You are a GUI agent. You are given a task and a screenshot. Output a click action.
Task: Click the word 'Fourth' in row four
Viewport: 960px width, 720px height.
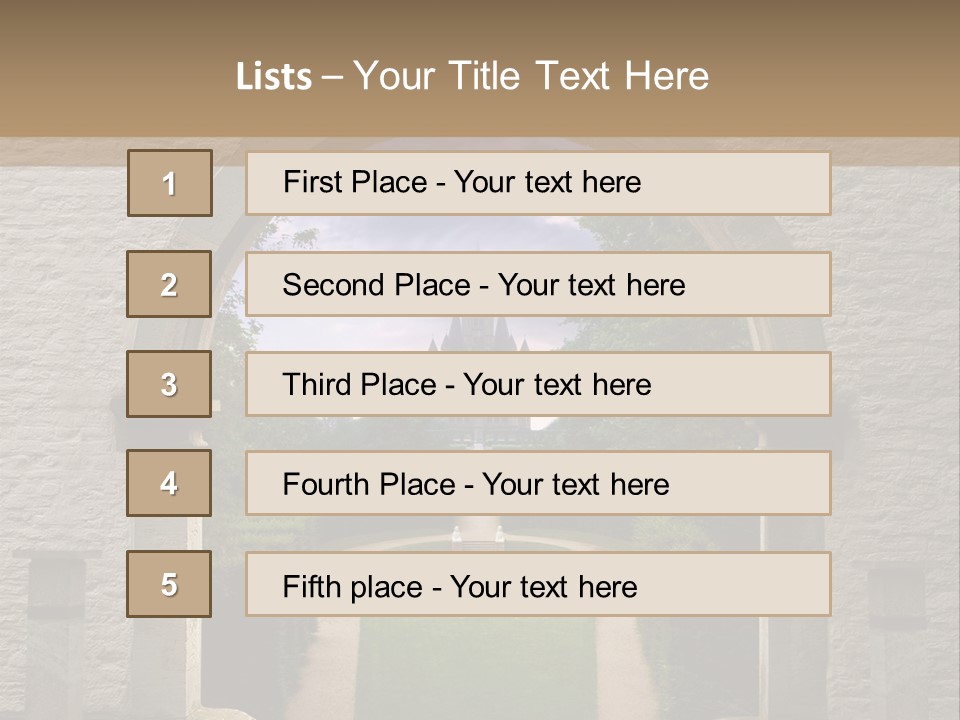click(326, 484)
